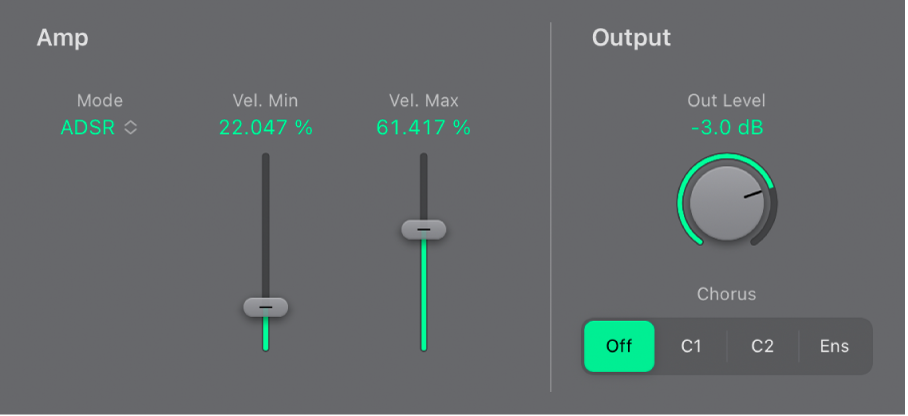Screen dimensions: 908x416
Task: Click the Vel. Max slider handle
Action: tap(424, 230)
